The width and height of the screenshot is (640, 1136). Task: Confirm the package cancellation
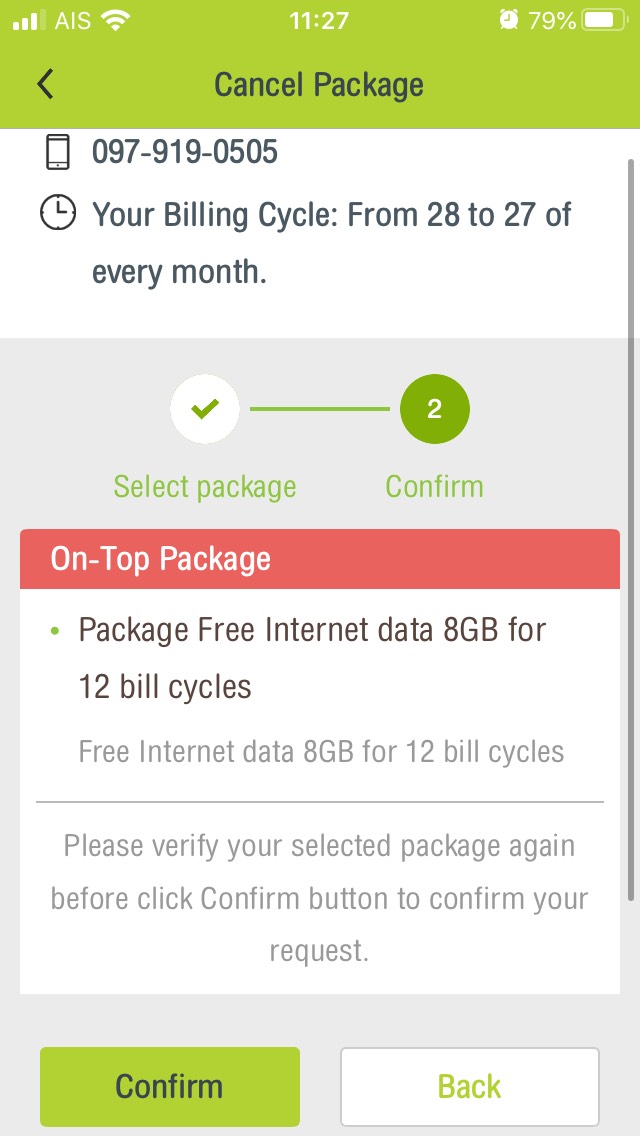(x=170, y=1086)
